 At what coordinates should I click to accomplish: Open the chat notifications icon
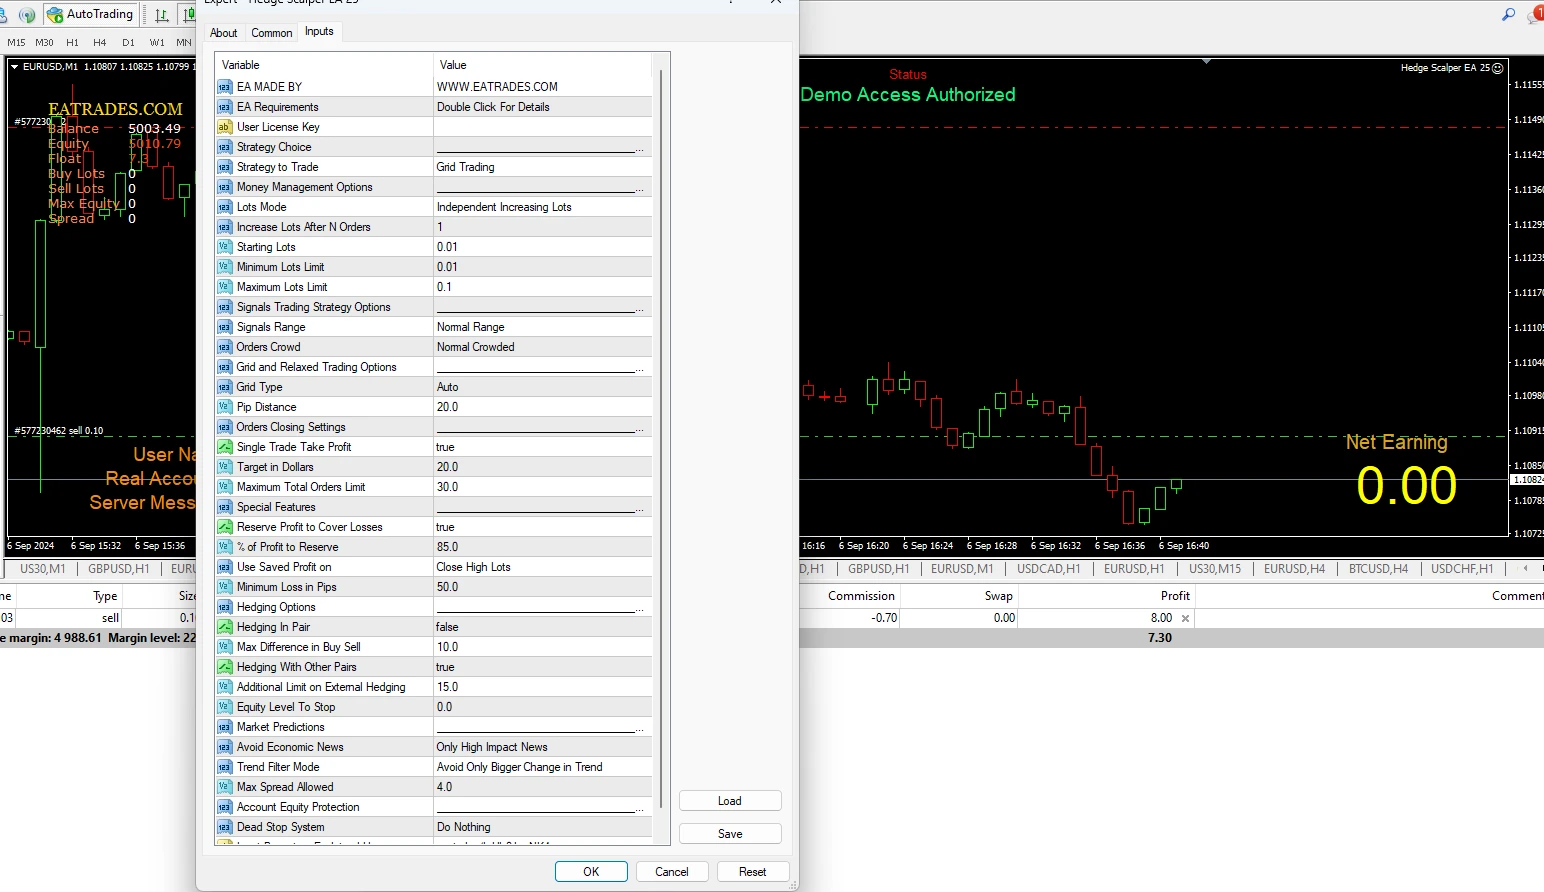(x=1535, y=14)
